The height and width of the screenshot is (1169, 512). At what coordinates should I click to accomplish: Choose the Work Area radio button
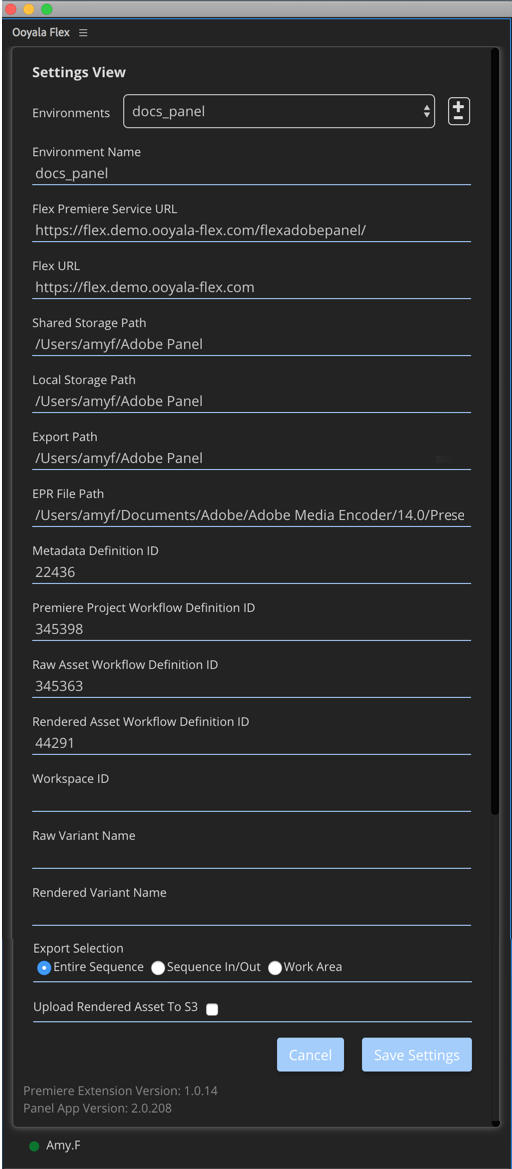coord(275,968)
